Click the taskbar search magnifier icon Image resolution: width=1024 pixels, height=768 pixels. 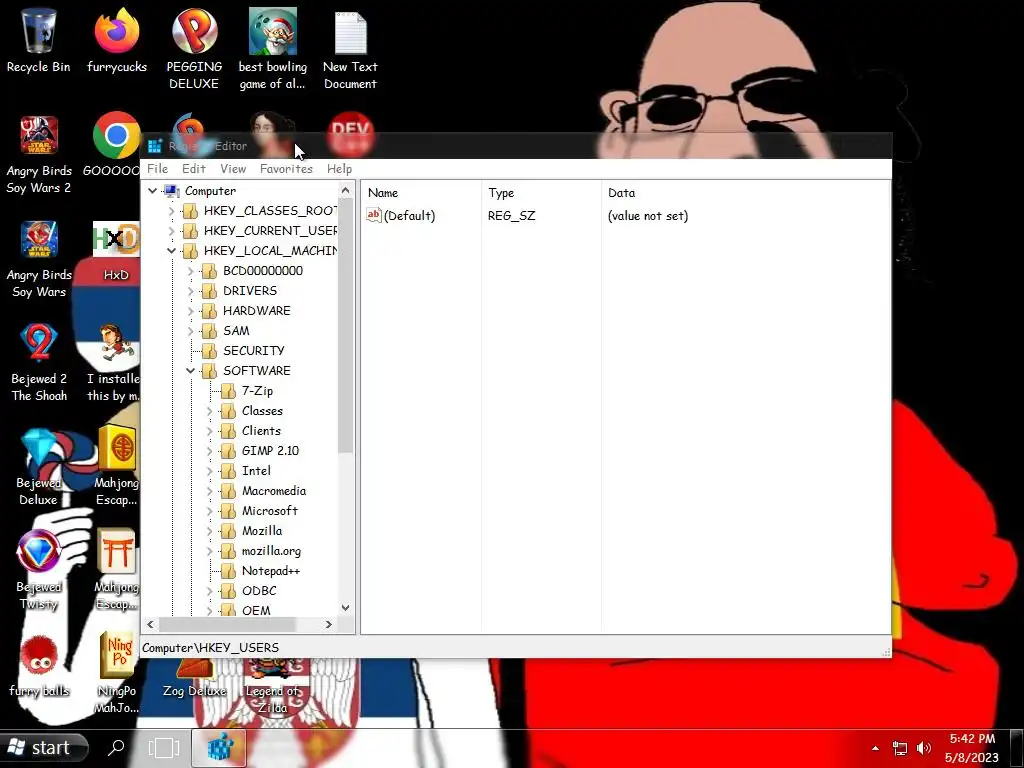[x=116, y=747]
